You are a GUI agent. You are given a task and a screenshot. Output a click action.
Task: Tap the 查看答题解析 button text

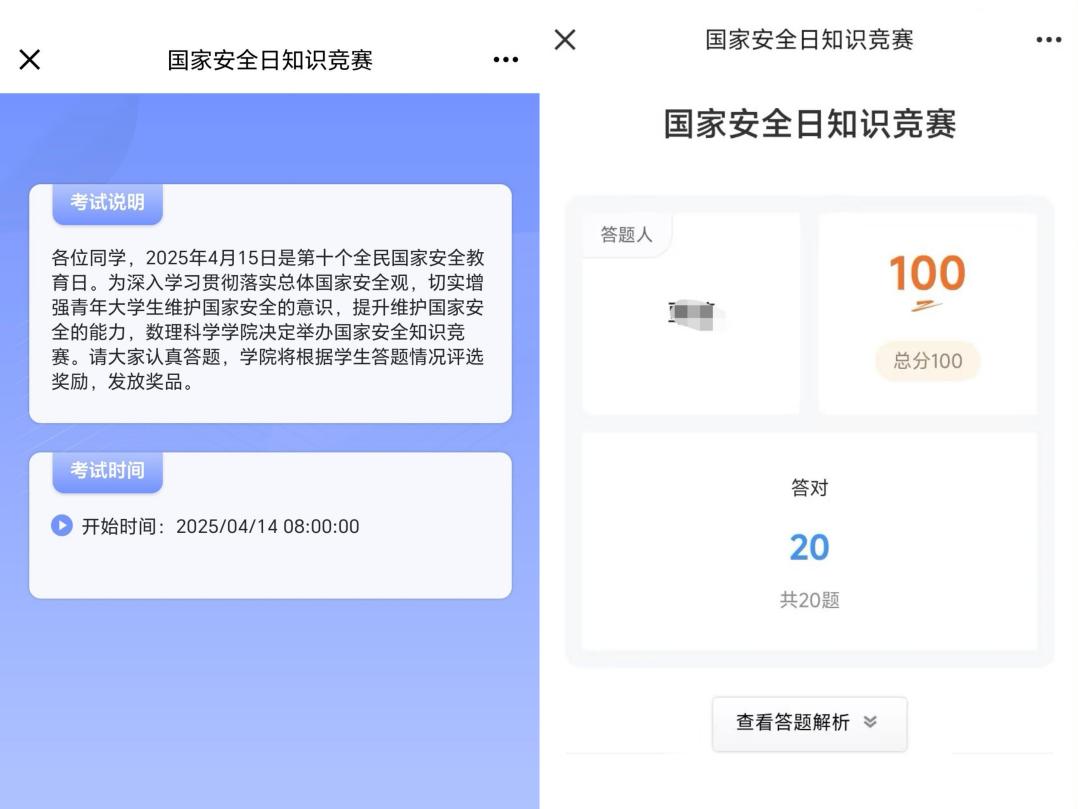coord(792,723)
